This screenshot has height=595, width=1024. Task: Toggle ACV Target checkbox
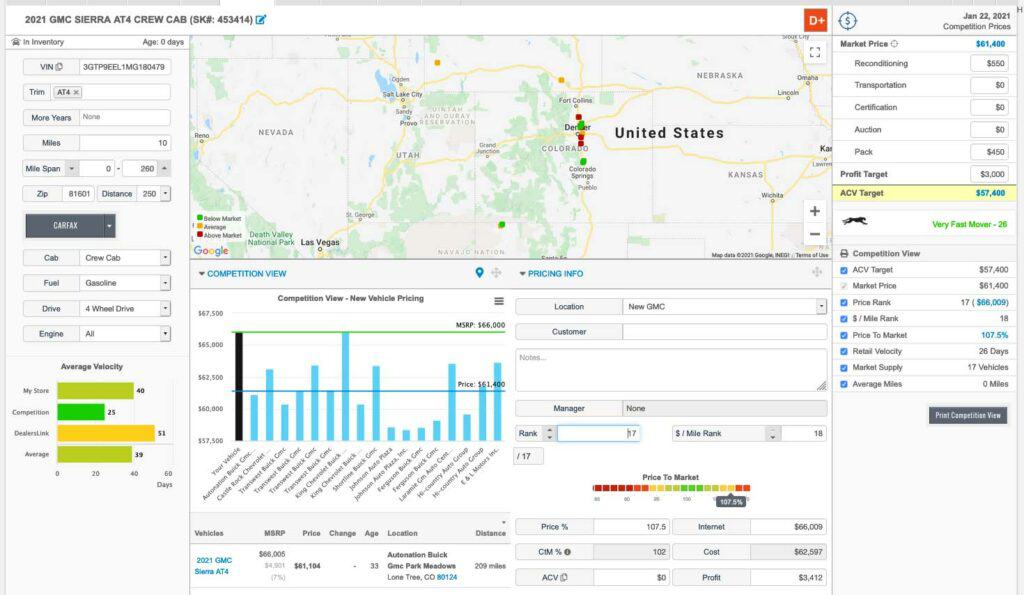pyautogui.click(x=844, y=270)
